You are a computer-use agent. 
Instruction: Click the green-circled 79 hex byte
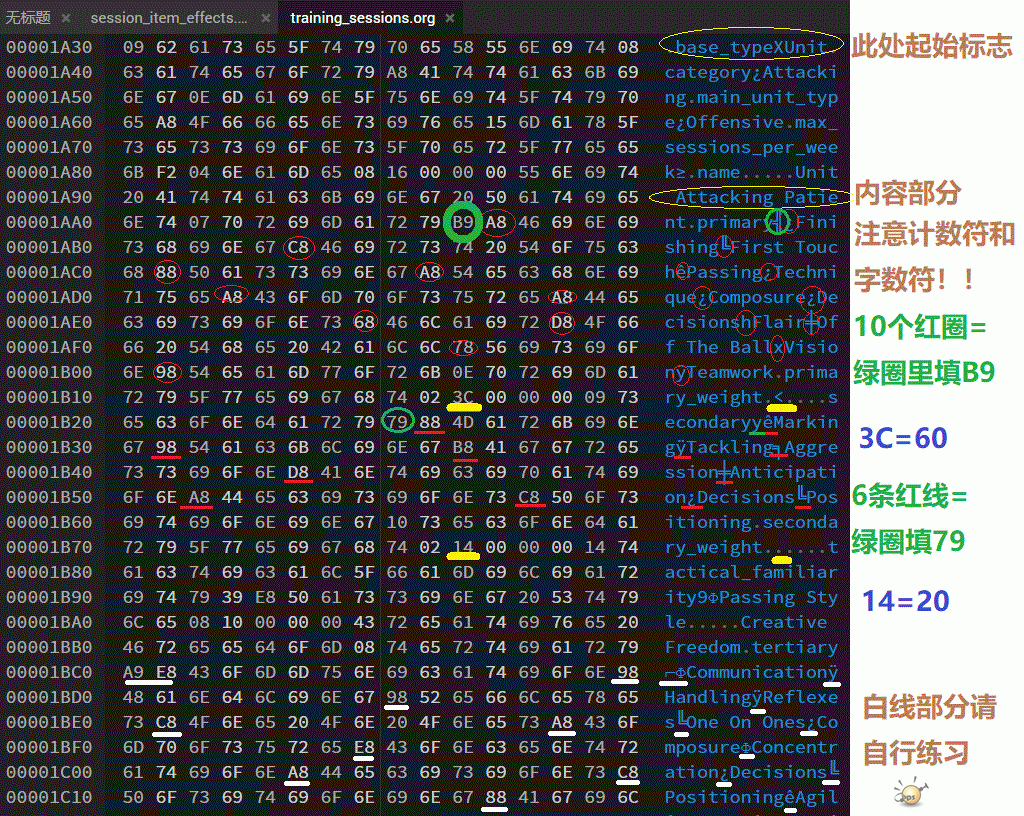397,422
